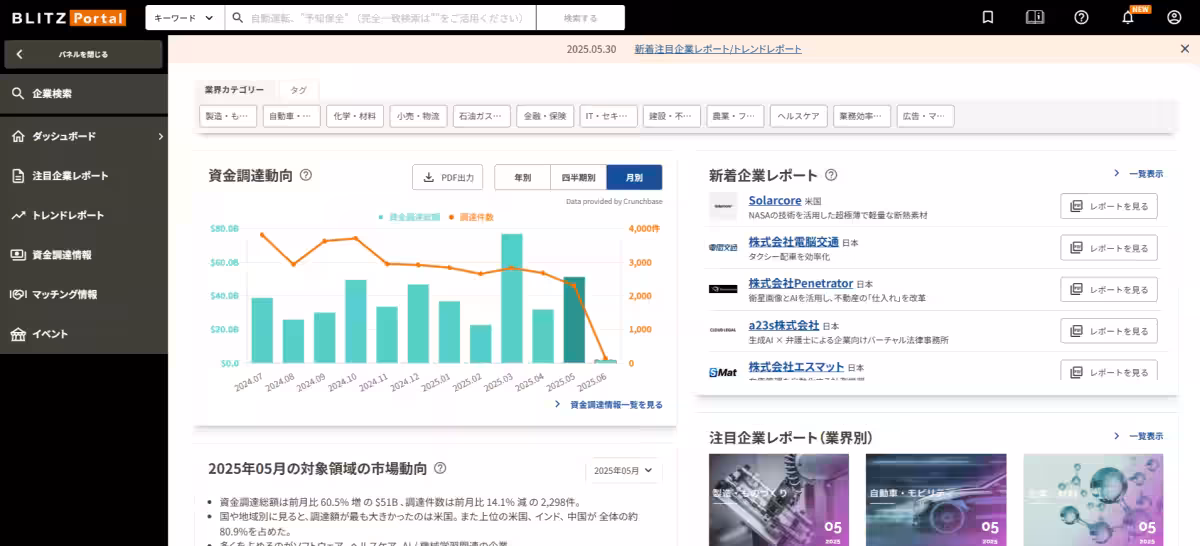Collapse sidebar with パネルを閉じる button

[84, 54]
